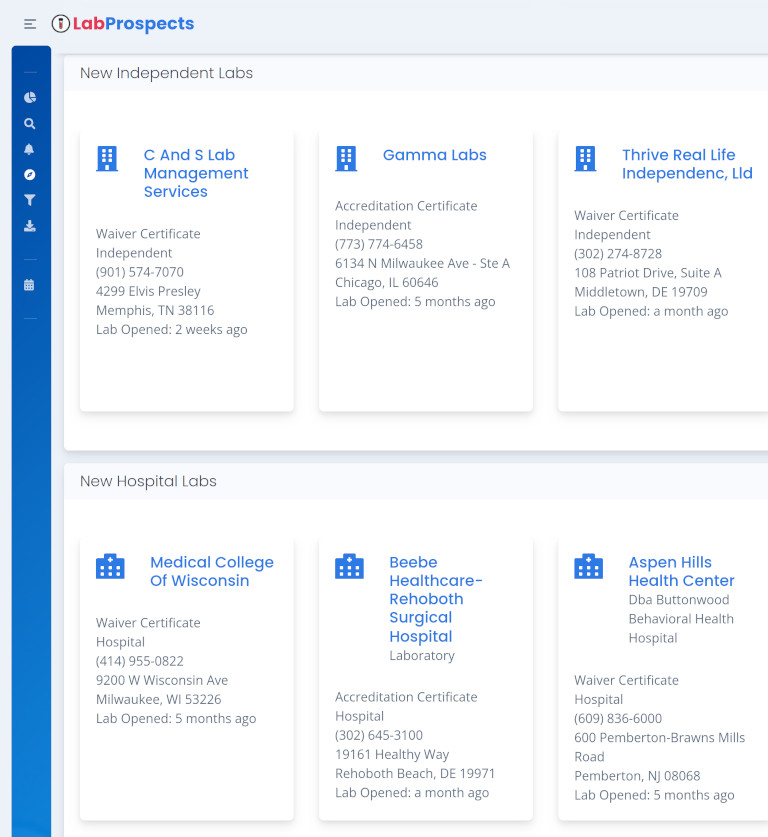Click the hospital icon beside Aspen Hills

click(588, 566)
